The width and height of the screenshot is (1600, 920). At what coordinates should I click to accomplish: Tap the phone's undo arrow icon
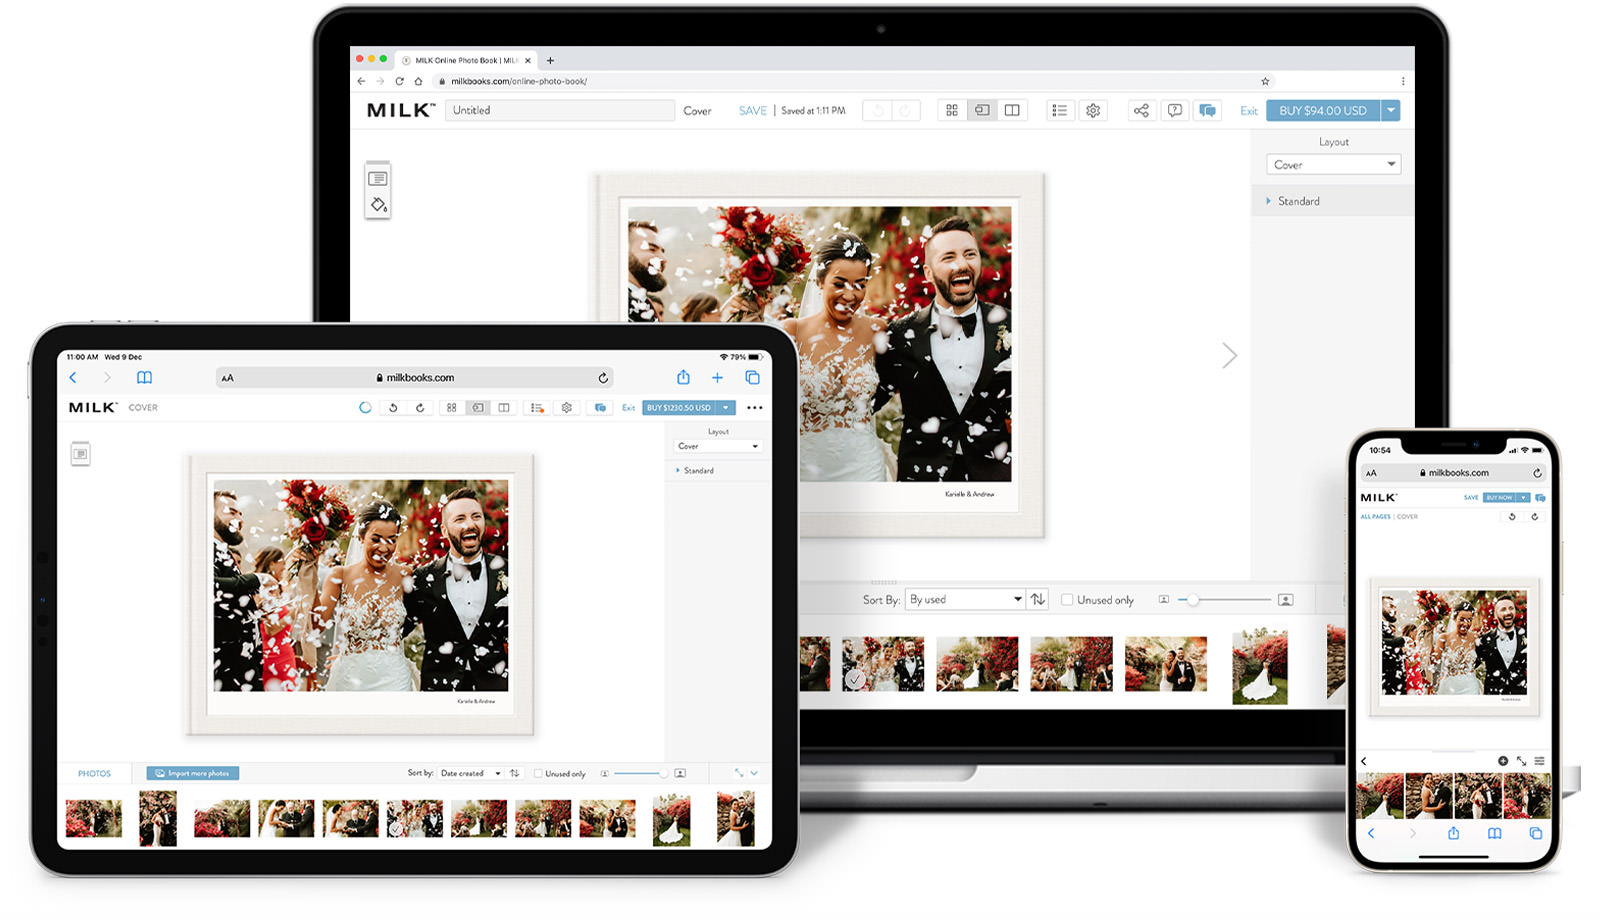point(1512,517)
